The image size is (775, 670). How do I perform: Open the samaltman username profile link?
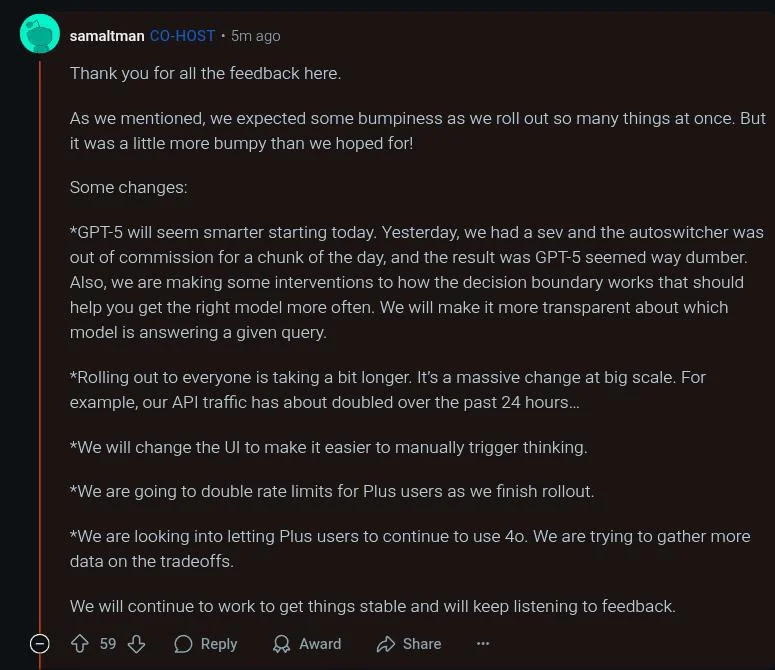(107, 36)
